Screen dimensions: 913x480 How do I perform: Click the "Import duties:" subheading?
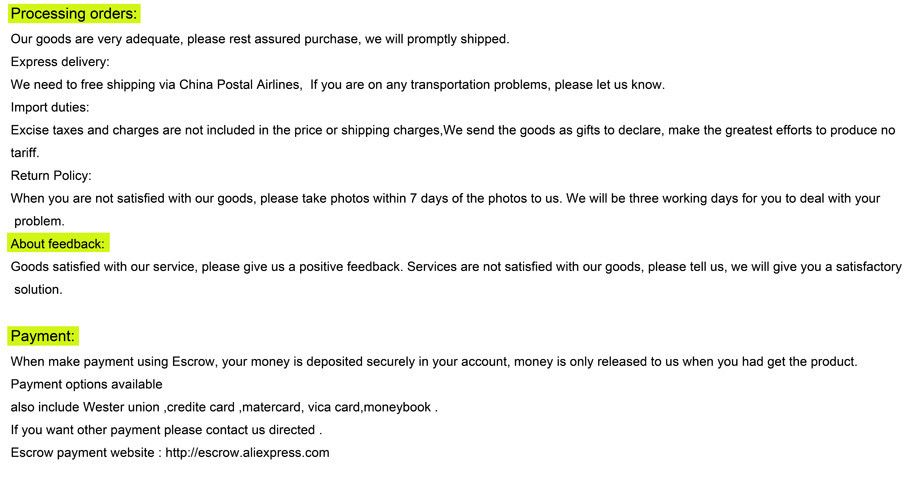point(50,107)
